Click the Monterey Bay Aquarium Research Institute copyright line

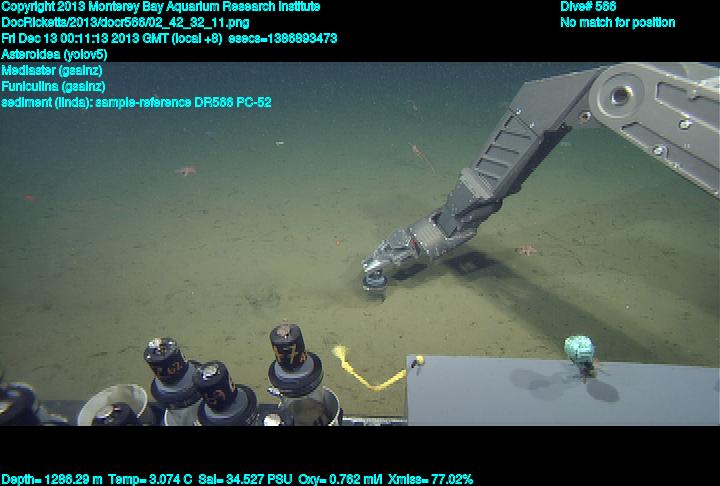[x=161, y=7]
